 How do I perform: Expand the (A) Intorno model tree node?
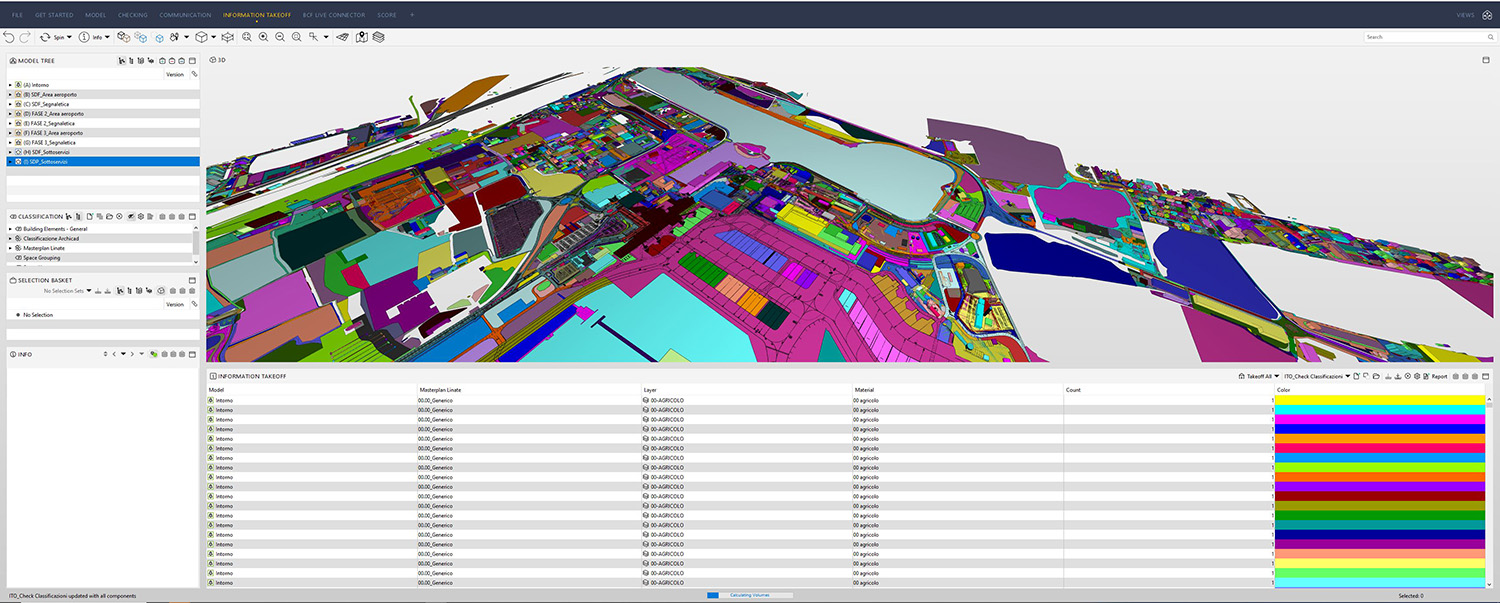pyautogui.click(x=10, y=85)
